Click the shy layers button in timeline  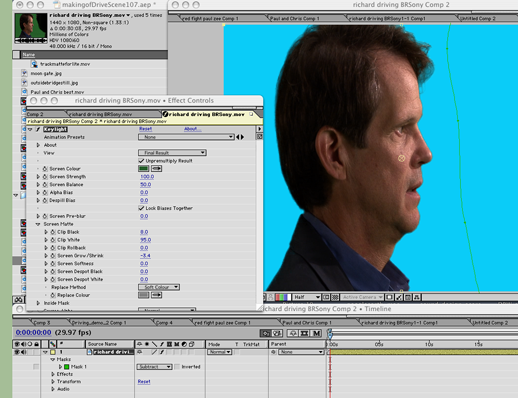click(293, 333)
